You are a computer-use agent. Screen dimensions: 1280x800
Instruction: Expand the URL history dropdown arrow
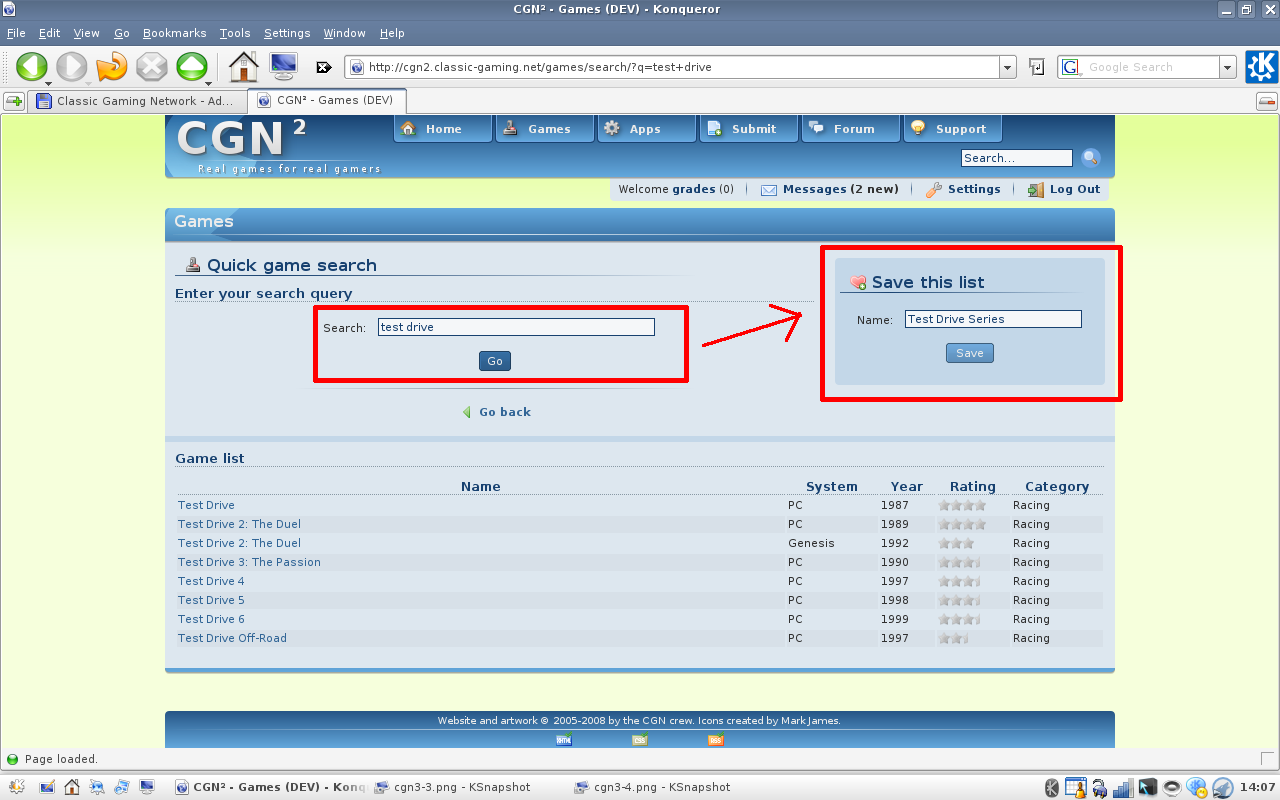tap(1008, 67)
